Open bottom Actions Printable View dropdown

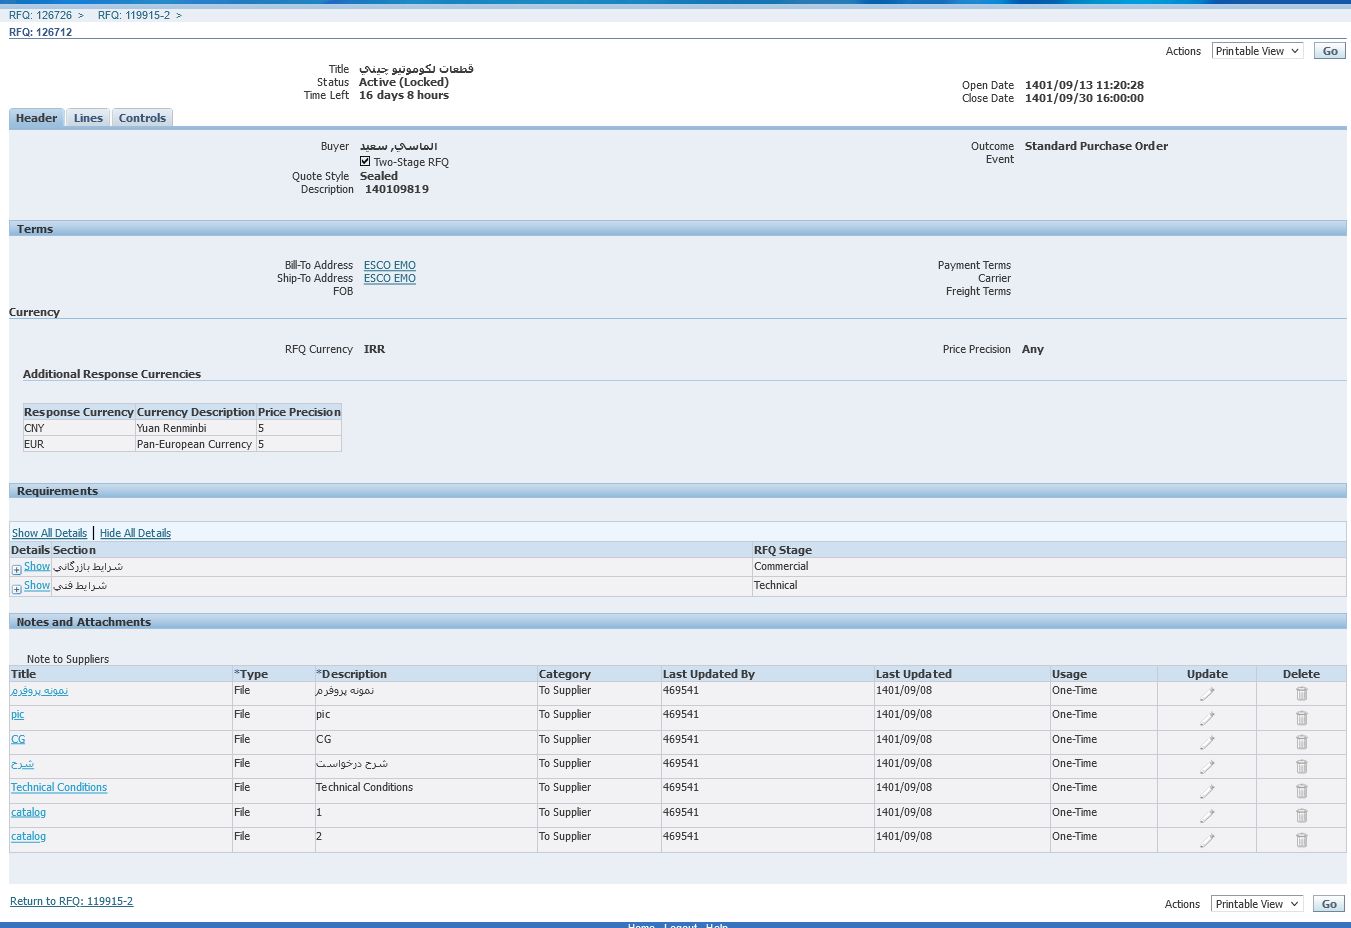(1257, 904)
